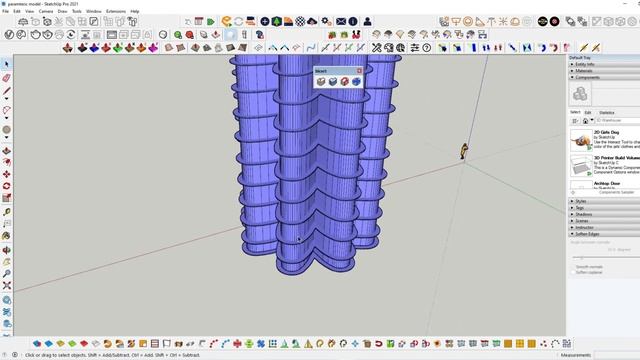Click the Zoom Extents tool
The image size is (640, 360).
coord(7,285)
